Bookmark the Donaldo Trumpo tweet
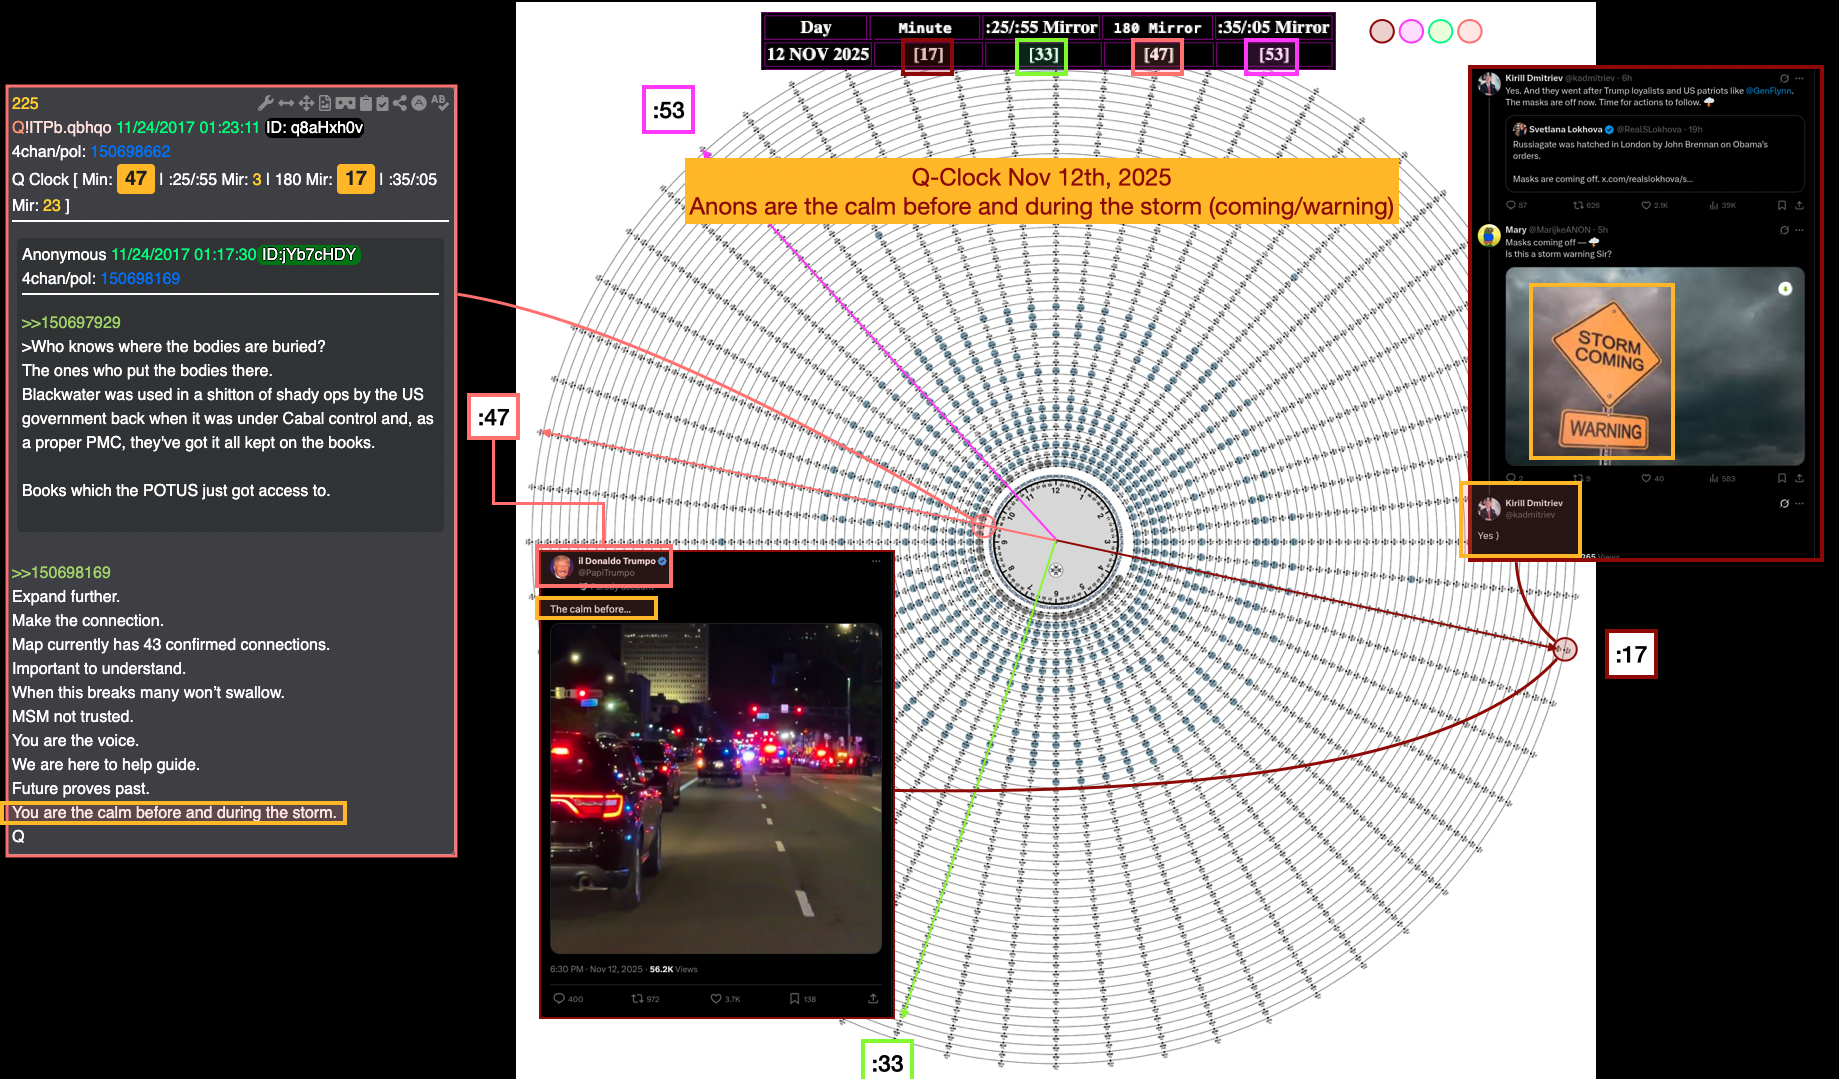Image resolution: width=1839 pixels, height=1079 pixels. tap(794, 998)
